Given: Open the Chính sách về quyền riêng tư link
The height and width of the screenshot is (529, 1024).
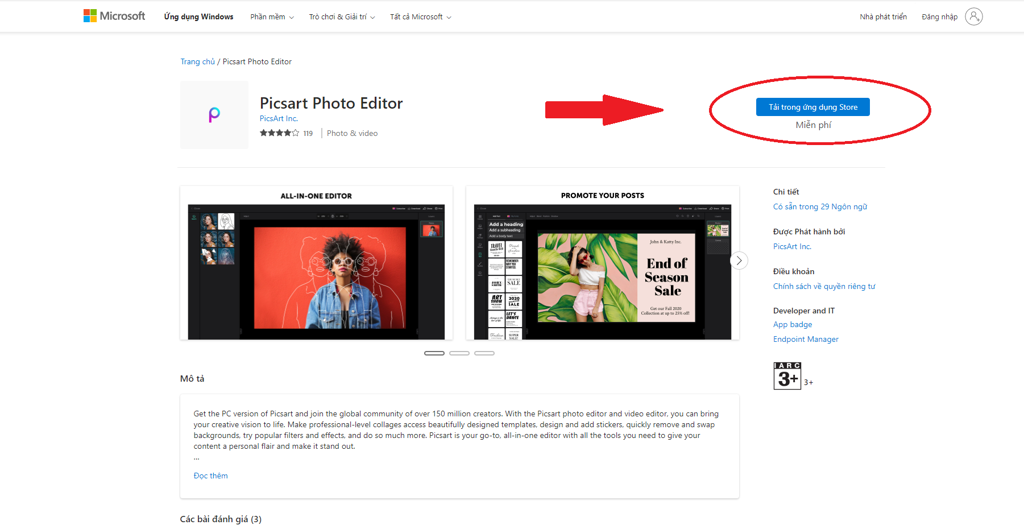Looking at the screenshot, I should (824, 286).
